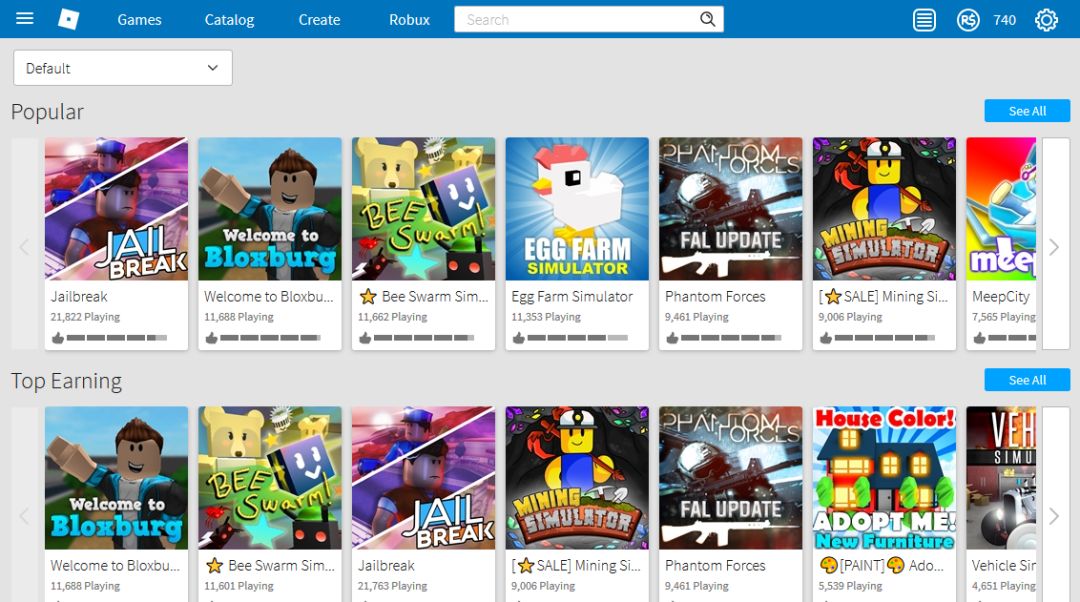Open the Games tab
This screenshot has height=602, width=1080.
point(139,20)
